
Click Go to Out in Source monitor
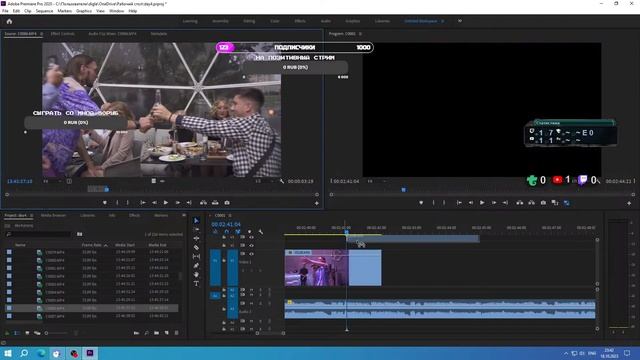click(x=189, y=202)
